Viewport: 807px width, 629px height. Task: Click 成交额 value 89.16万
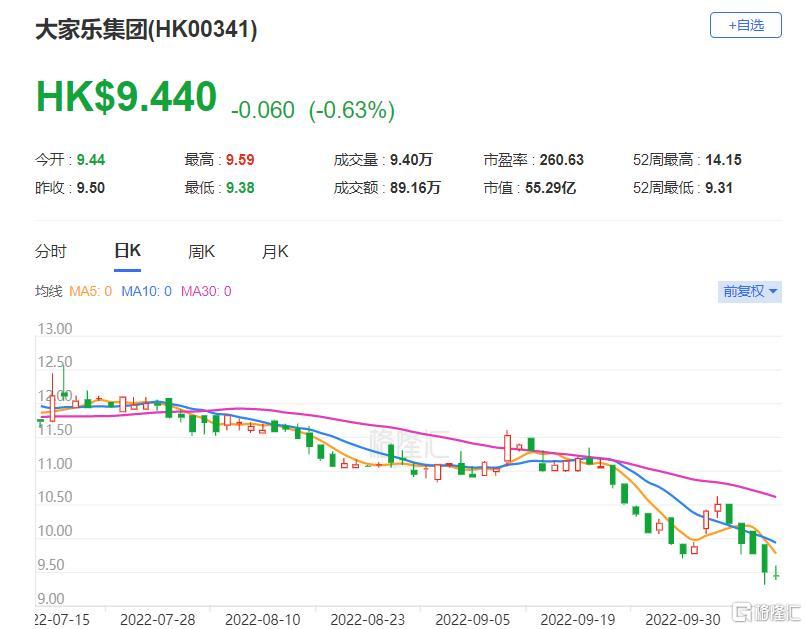415,187
